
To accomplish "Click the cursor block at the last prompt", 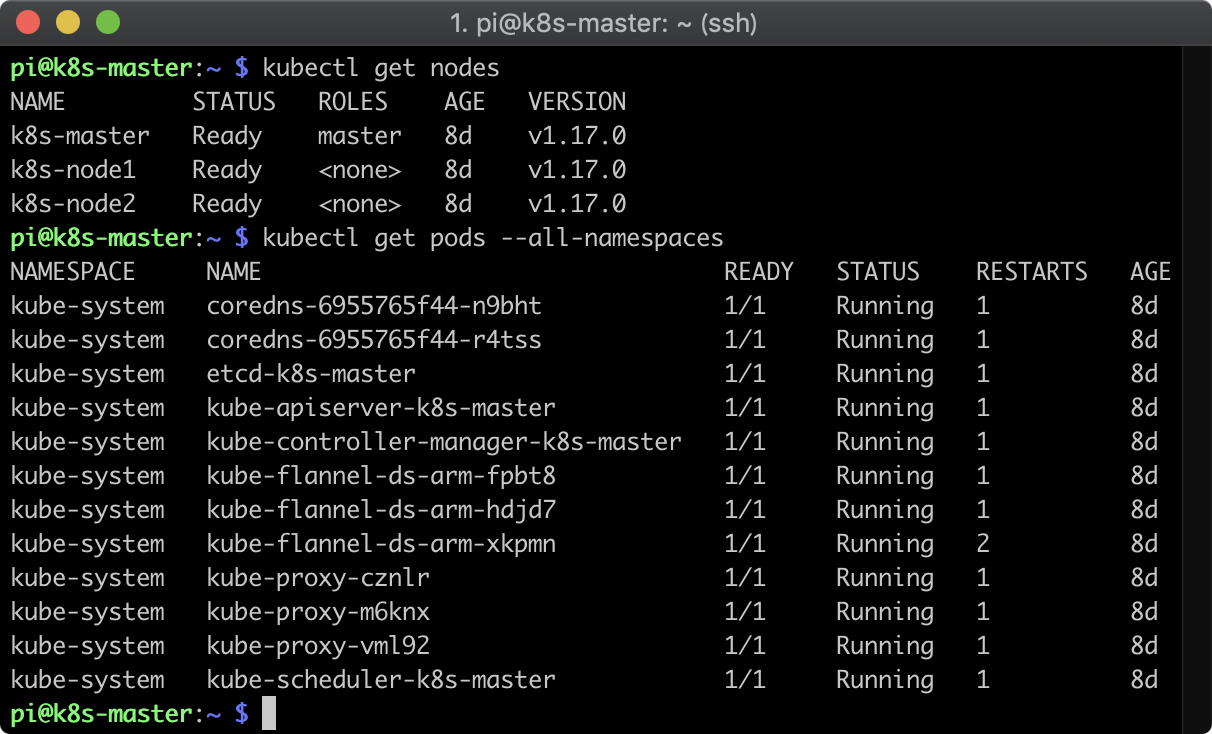I will click(268, 714).
